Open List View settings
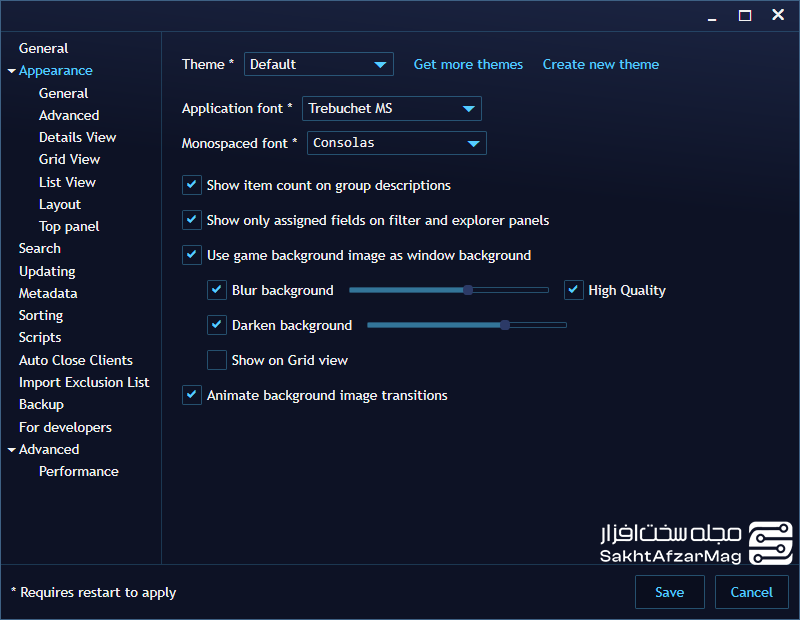 point(67,182)
